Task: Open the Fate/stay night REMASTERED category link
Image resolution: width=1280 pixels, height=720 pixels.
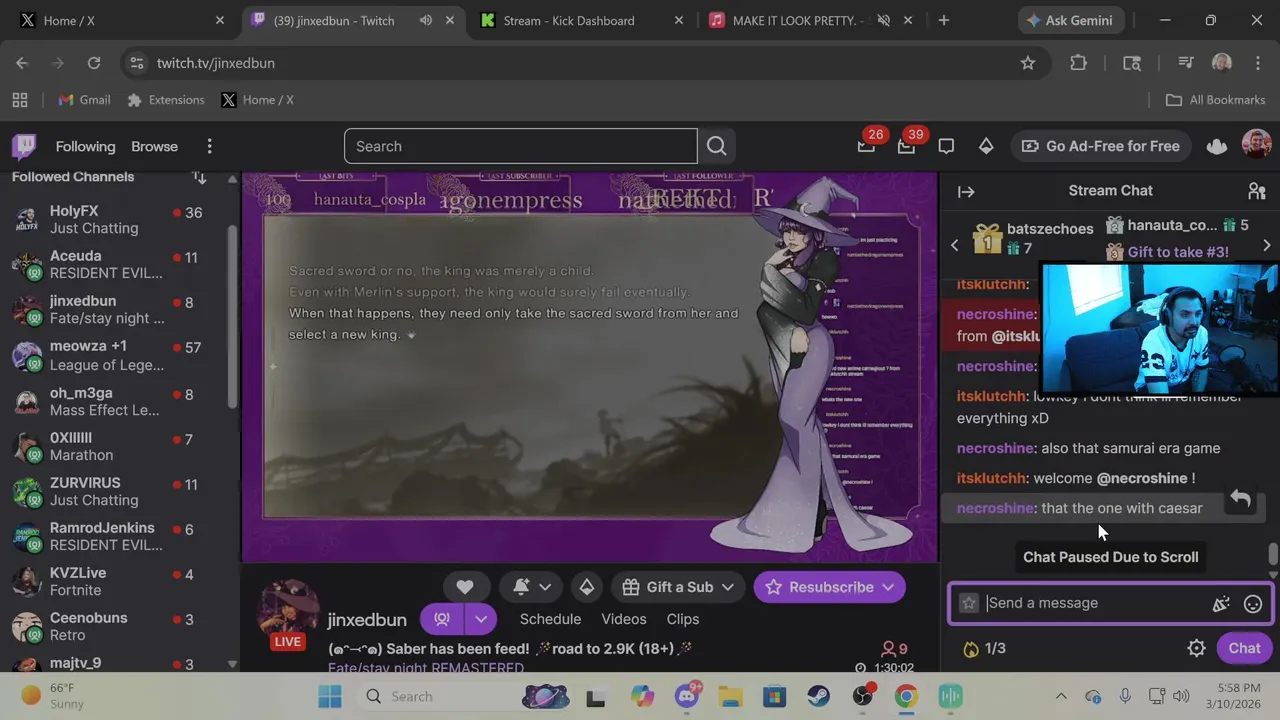Action: tap(426, 668)
